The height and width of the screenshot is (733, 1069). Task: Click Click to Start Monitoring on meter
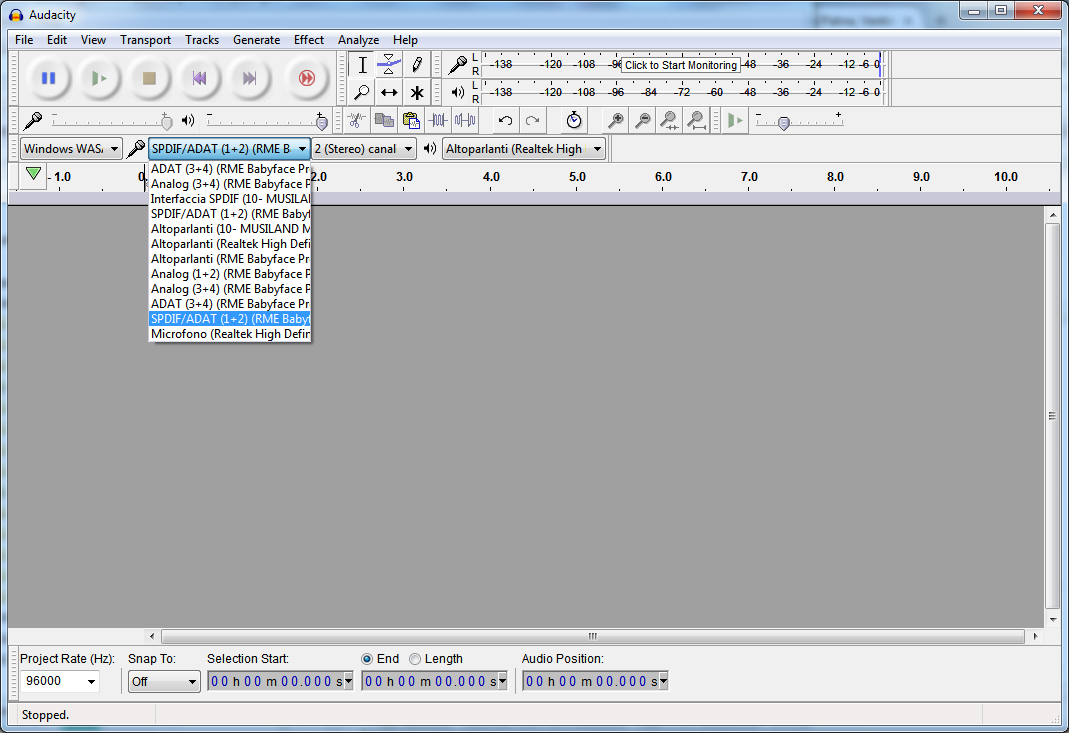click(x=681, y=65)
